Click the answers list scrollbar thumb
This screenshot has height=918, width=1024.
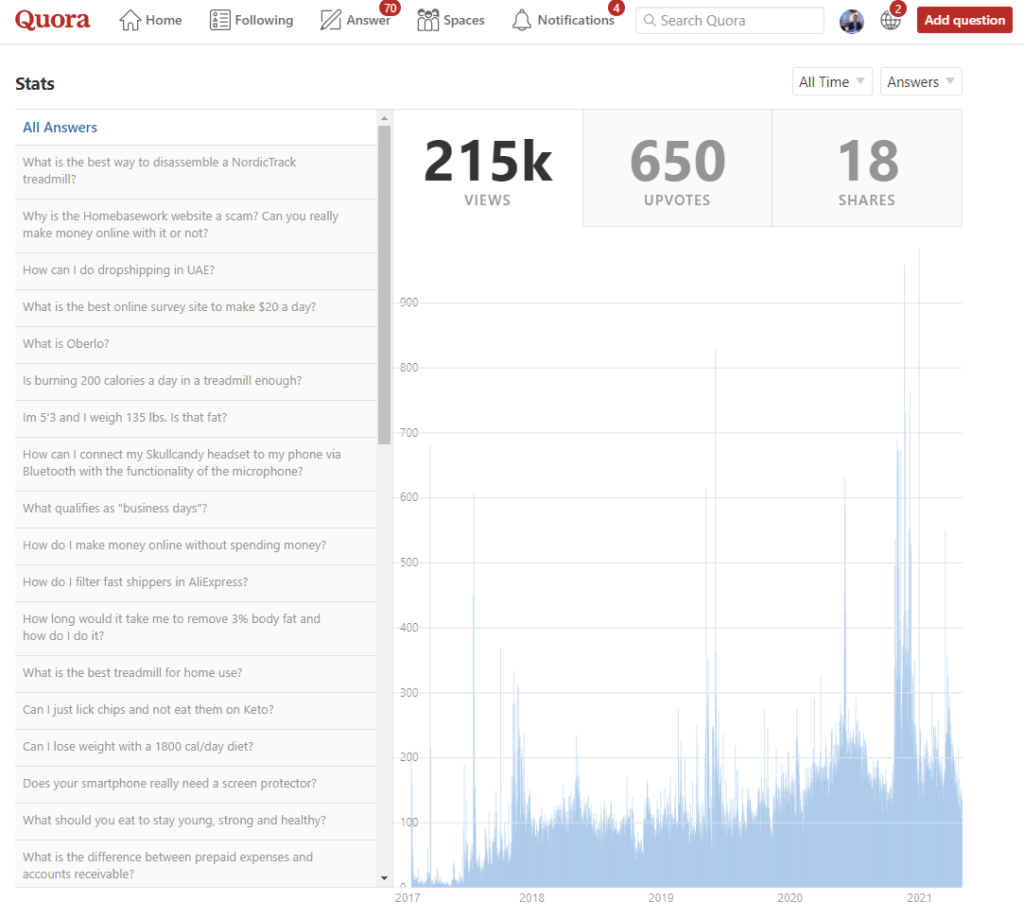[x=384, y=285]
